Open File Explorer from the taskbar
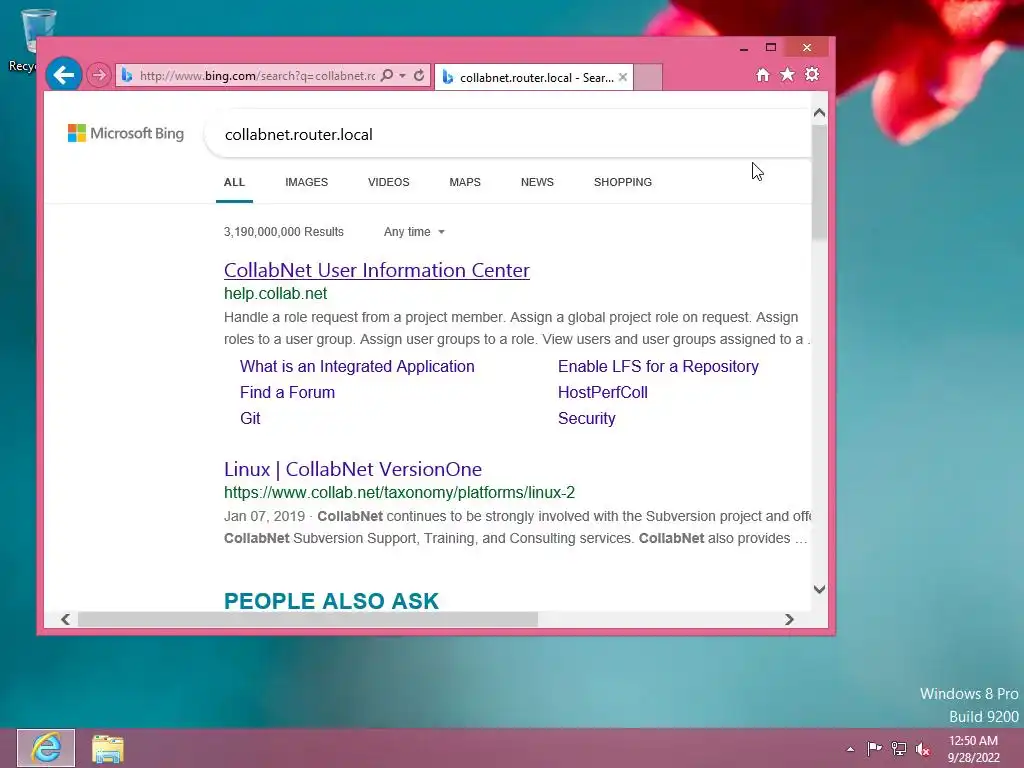 click(x=108, y=749)
